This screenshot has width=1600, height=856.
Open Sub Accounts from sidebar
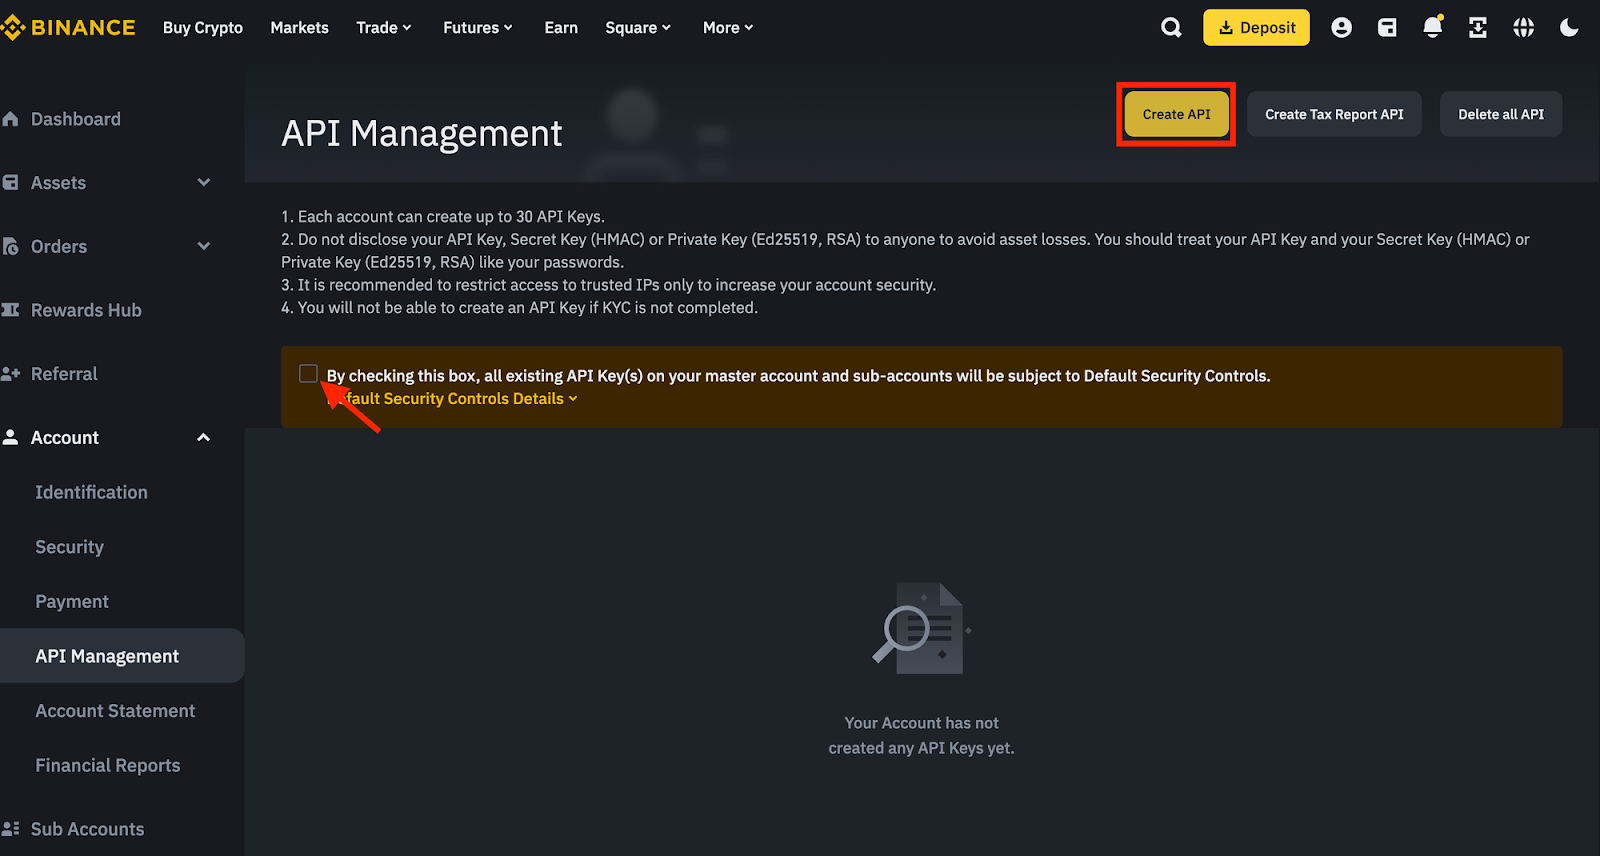[87, 829]
